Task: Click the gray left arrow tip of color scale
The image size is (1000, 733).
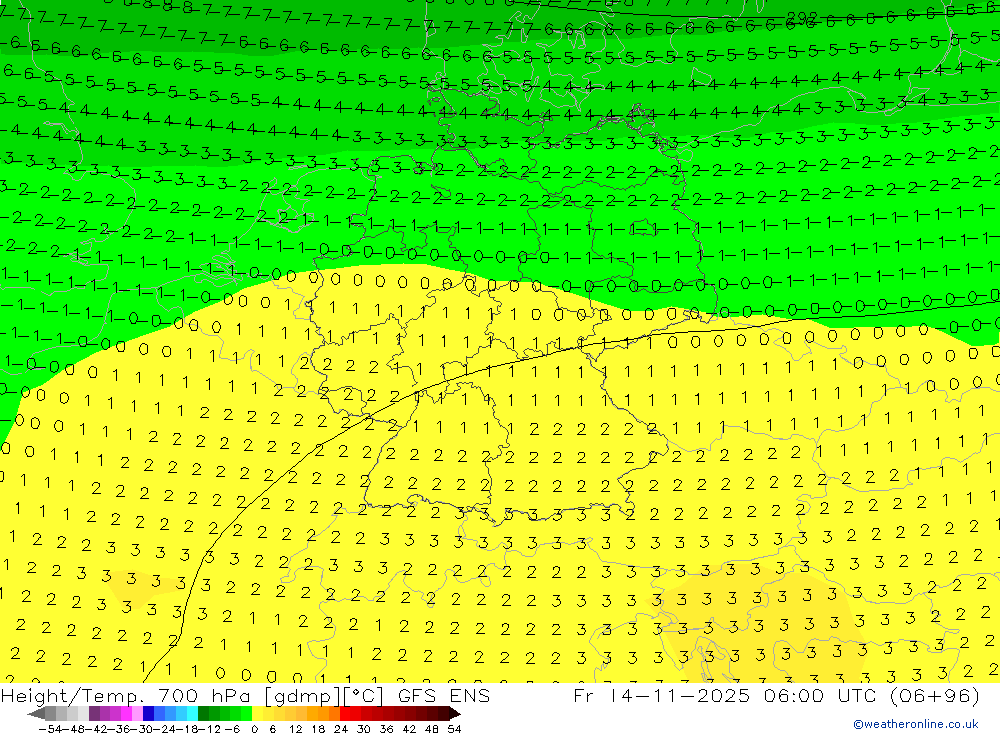Action: tap(36, 714)
